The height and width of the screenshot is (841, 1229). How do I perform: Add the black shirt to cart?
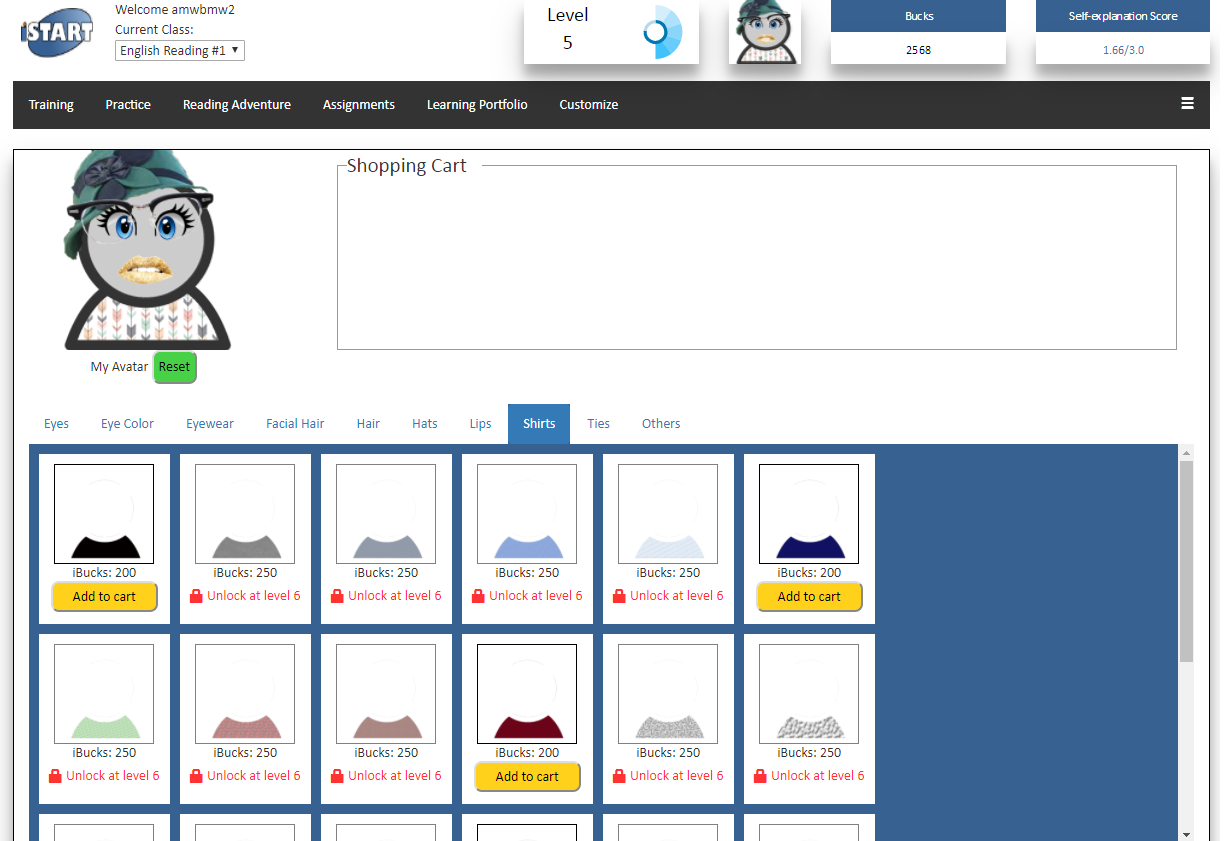click(x=104, y=597)
